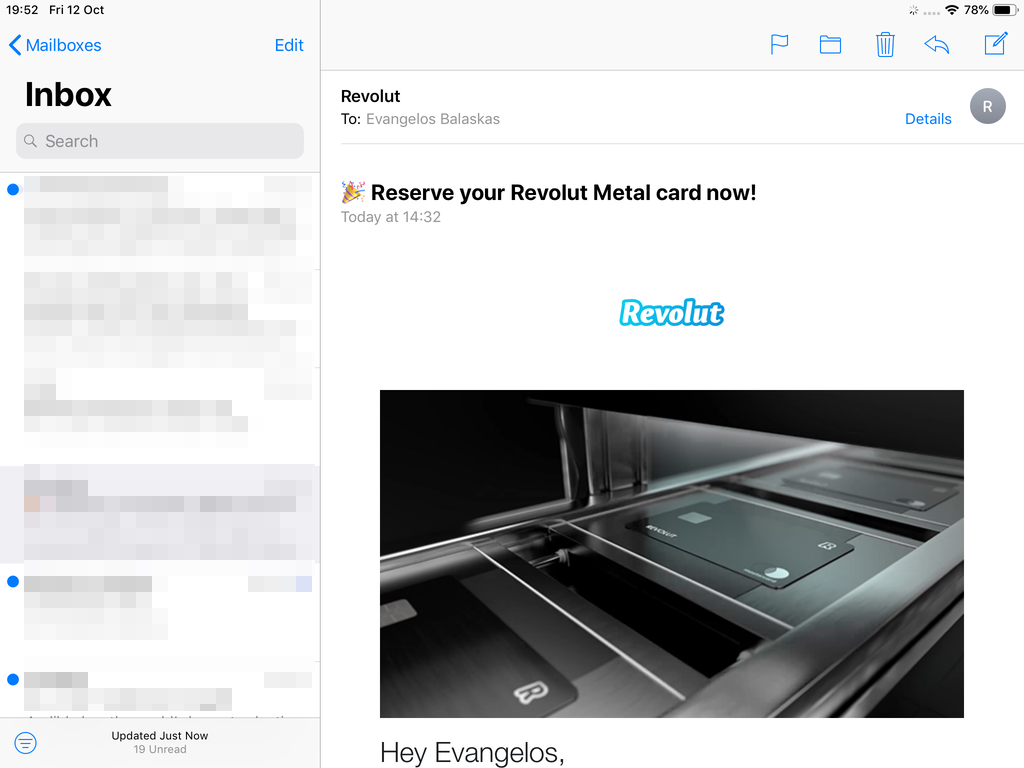Edit the inbox message list
The image size is (1024, 768).
289,45
